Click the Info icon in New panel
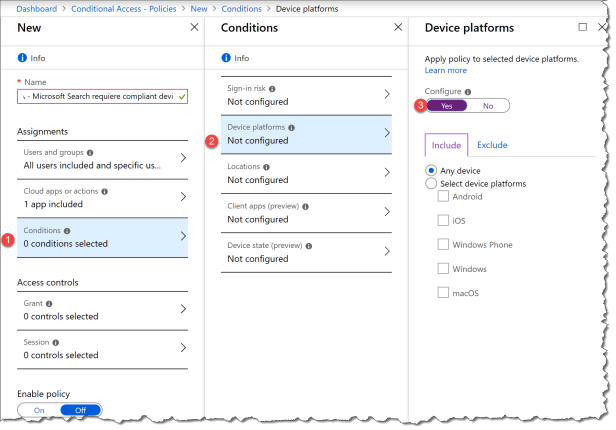 [22, 58]
